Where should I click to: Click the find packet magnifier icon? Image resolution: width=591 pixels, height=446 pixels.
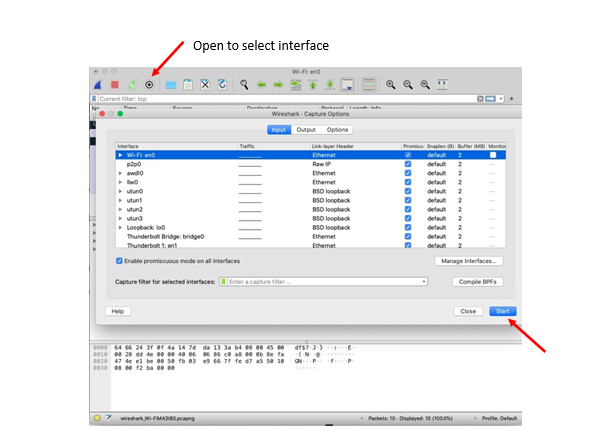[x=244, y=84]
